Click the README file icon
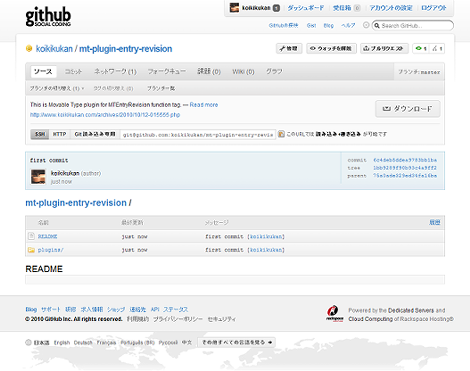Image resolution: width=470 pixels, height=371 pixels. pyautogui.click(x=31, y=236)
